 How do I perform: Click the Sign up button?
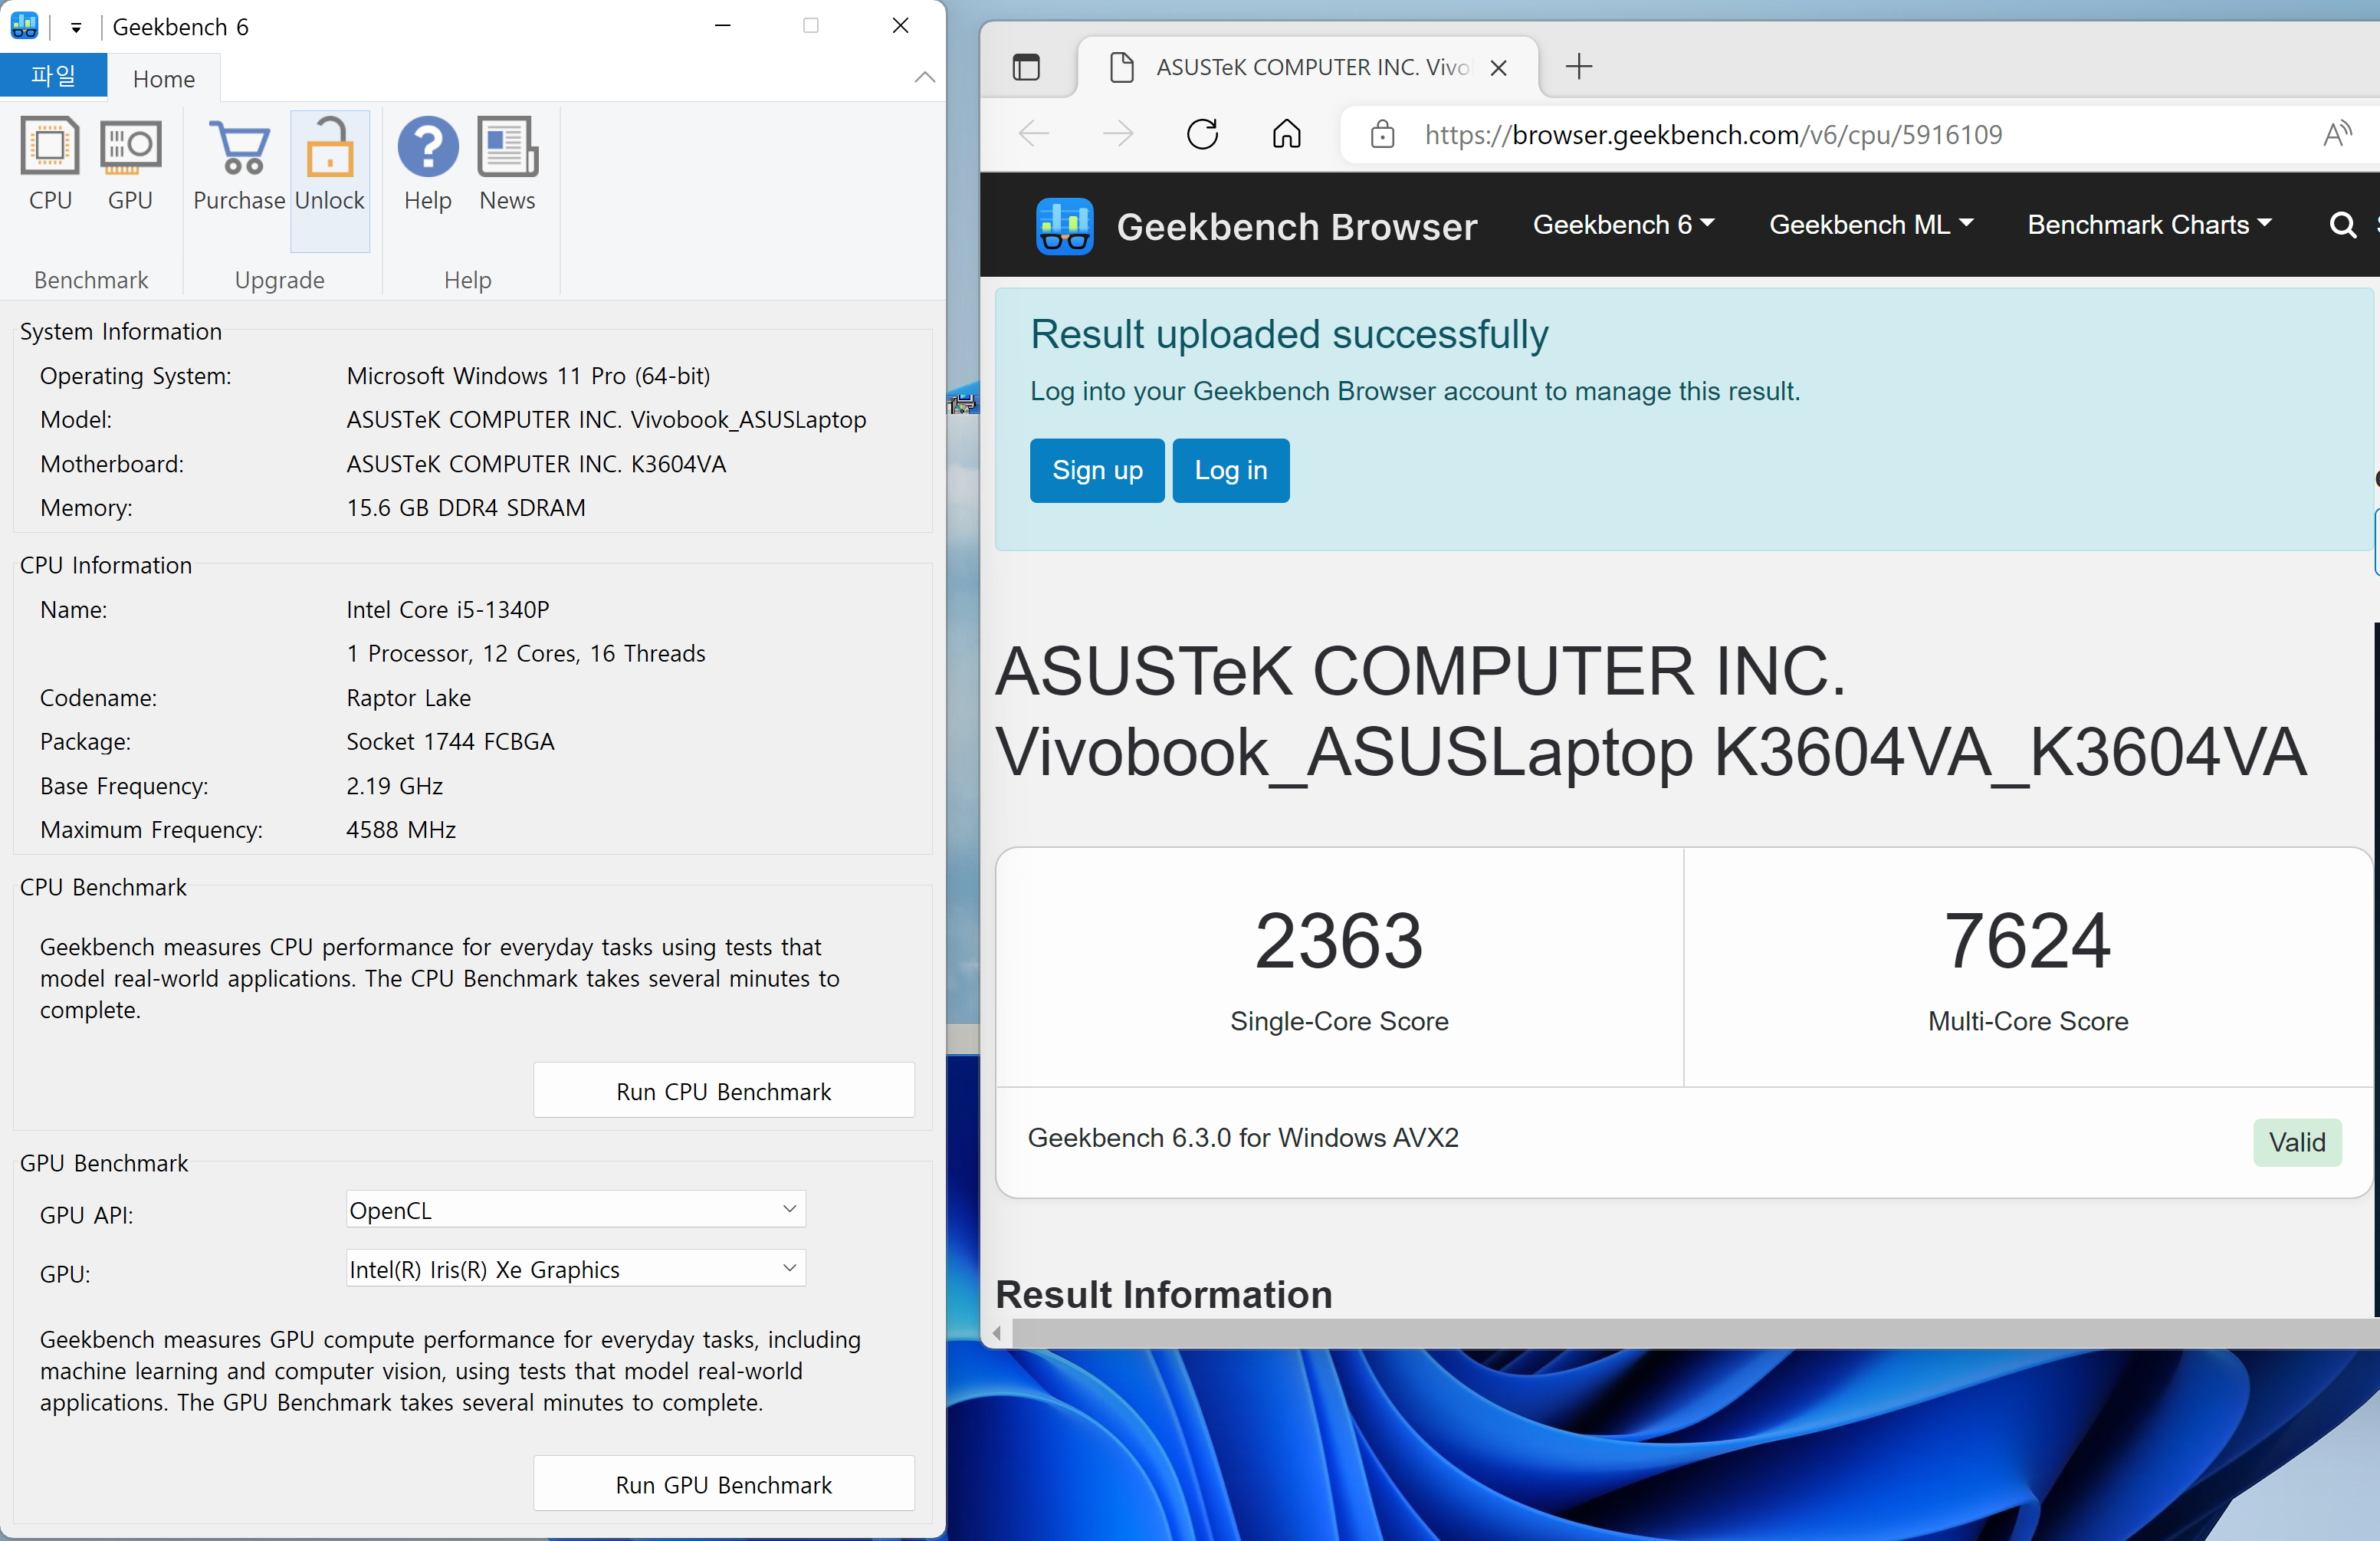(x=1097, y=470)
